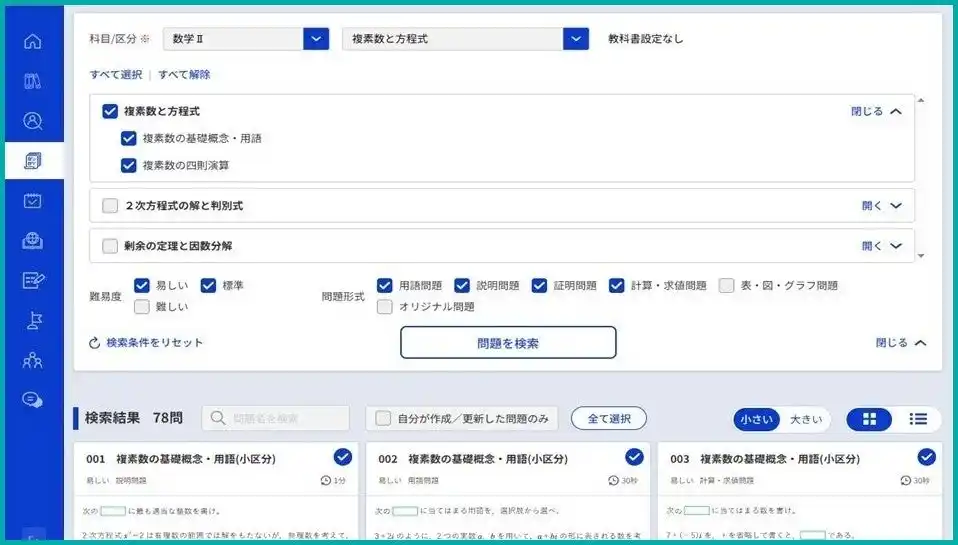Open the group members sidebar icon

(32, 360)
